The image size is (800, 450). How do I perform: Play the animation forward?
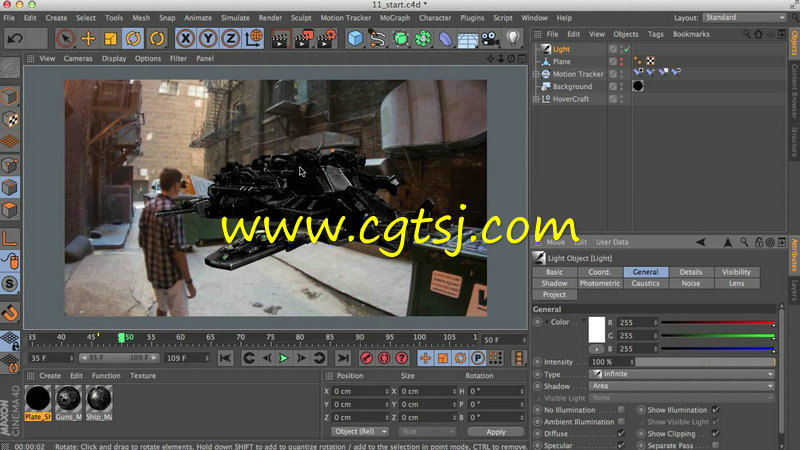click(x=284, y=358)
